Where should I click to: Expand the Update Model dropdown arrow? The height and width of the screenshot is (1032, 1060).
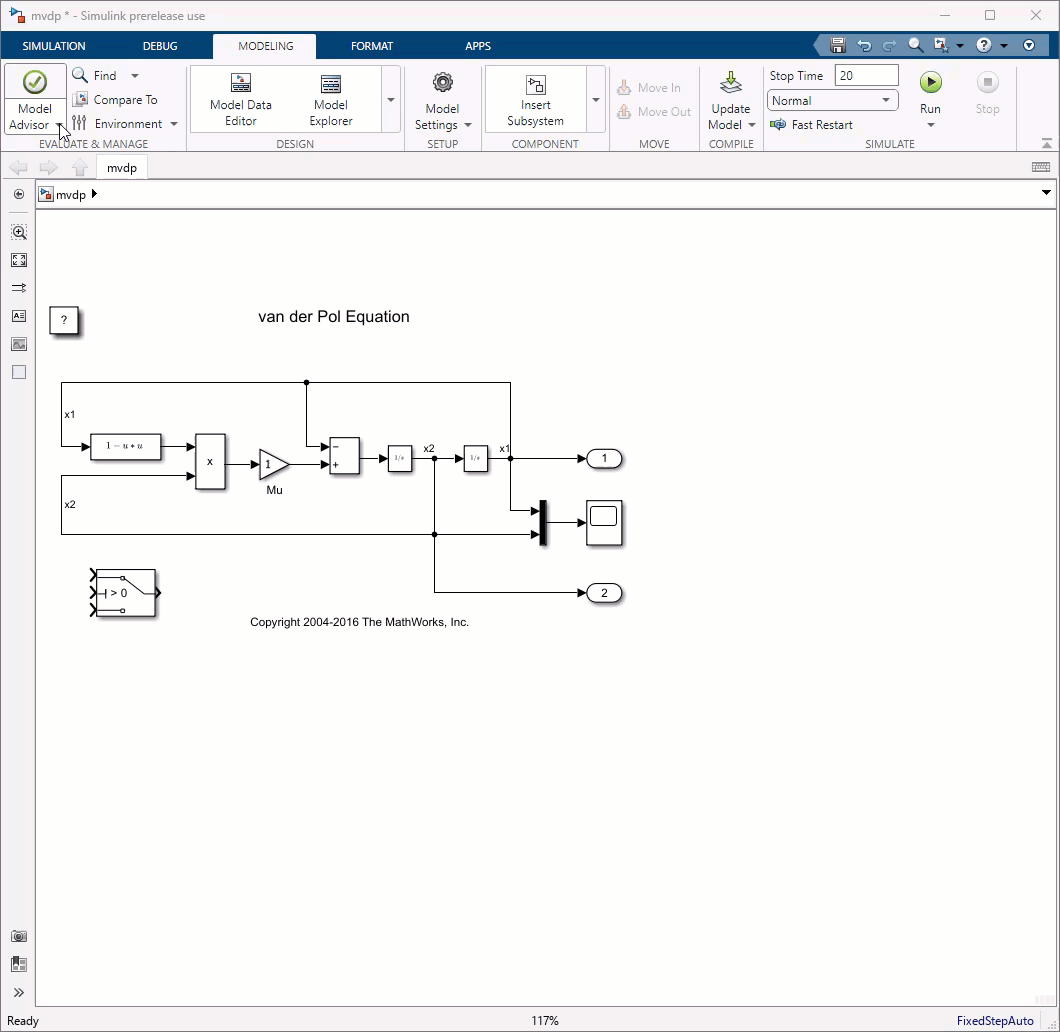pyautogui.click(x=752, y=125)
